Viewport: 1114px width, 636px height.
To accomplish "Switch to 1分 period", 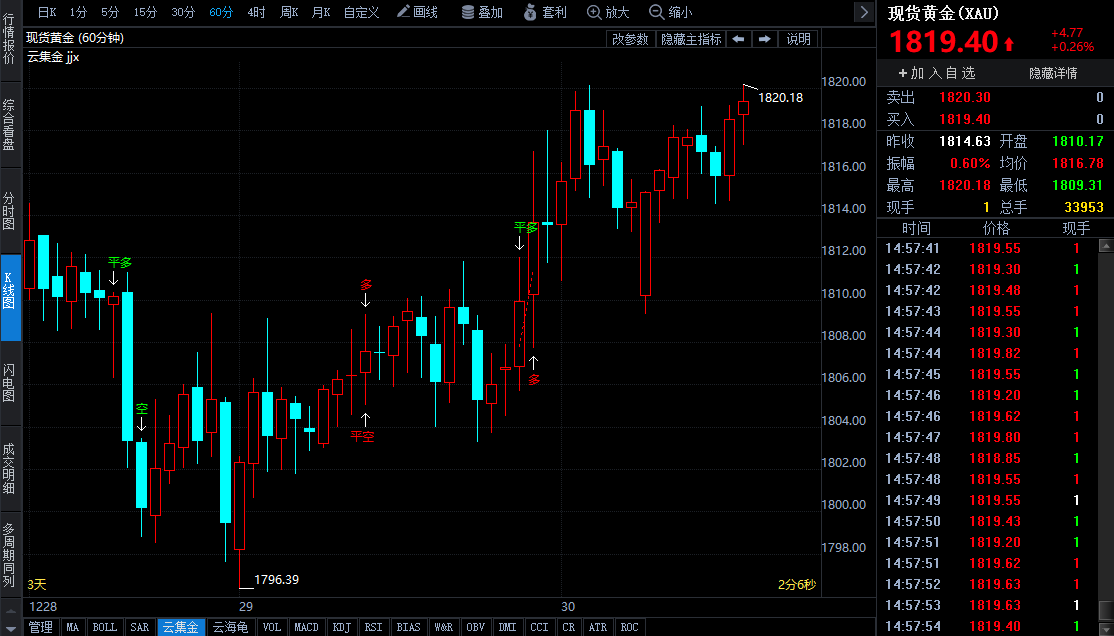I will point(78,12).
